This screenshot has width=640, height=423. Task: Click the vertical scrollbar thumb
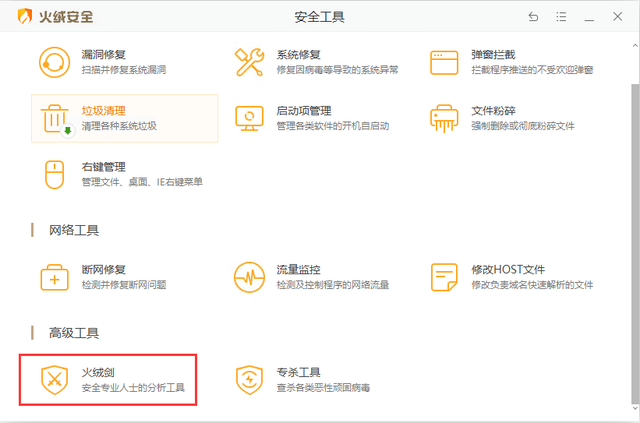[635, 243]
